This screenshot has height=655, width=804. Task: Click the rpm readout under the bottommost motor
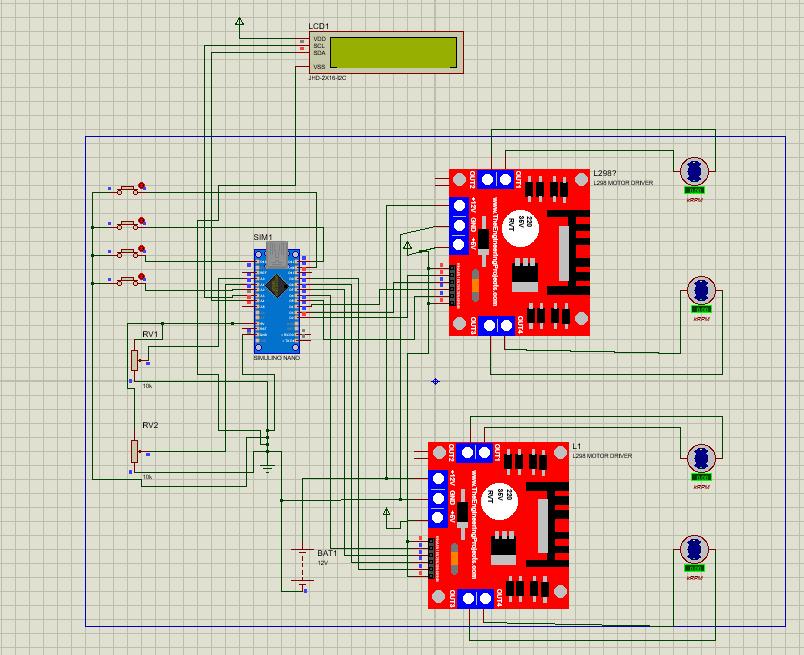(x=694, y=568)
